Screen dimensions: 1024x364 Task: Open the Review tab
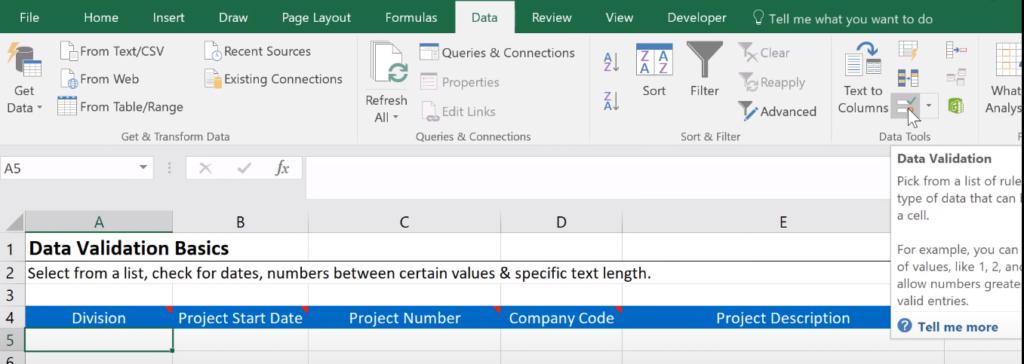pyautogui.click(x=552, y=18)
